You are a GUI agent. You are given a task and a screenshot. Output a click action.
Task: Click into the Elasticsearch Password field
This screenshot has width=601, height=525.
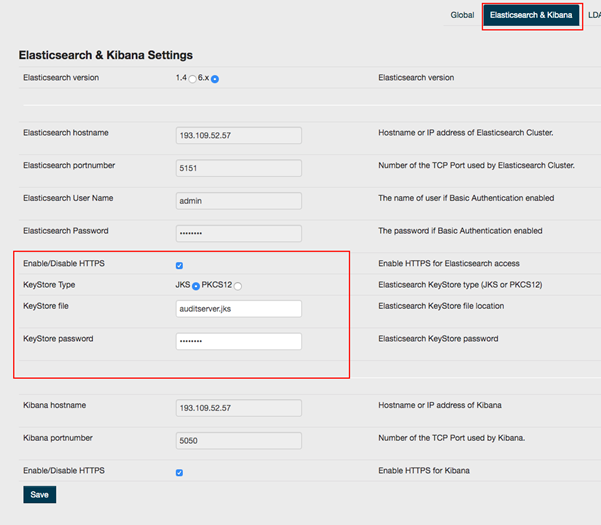(x=238, y=233)
